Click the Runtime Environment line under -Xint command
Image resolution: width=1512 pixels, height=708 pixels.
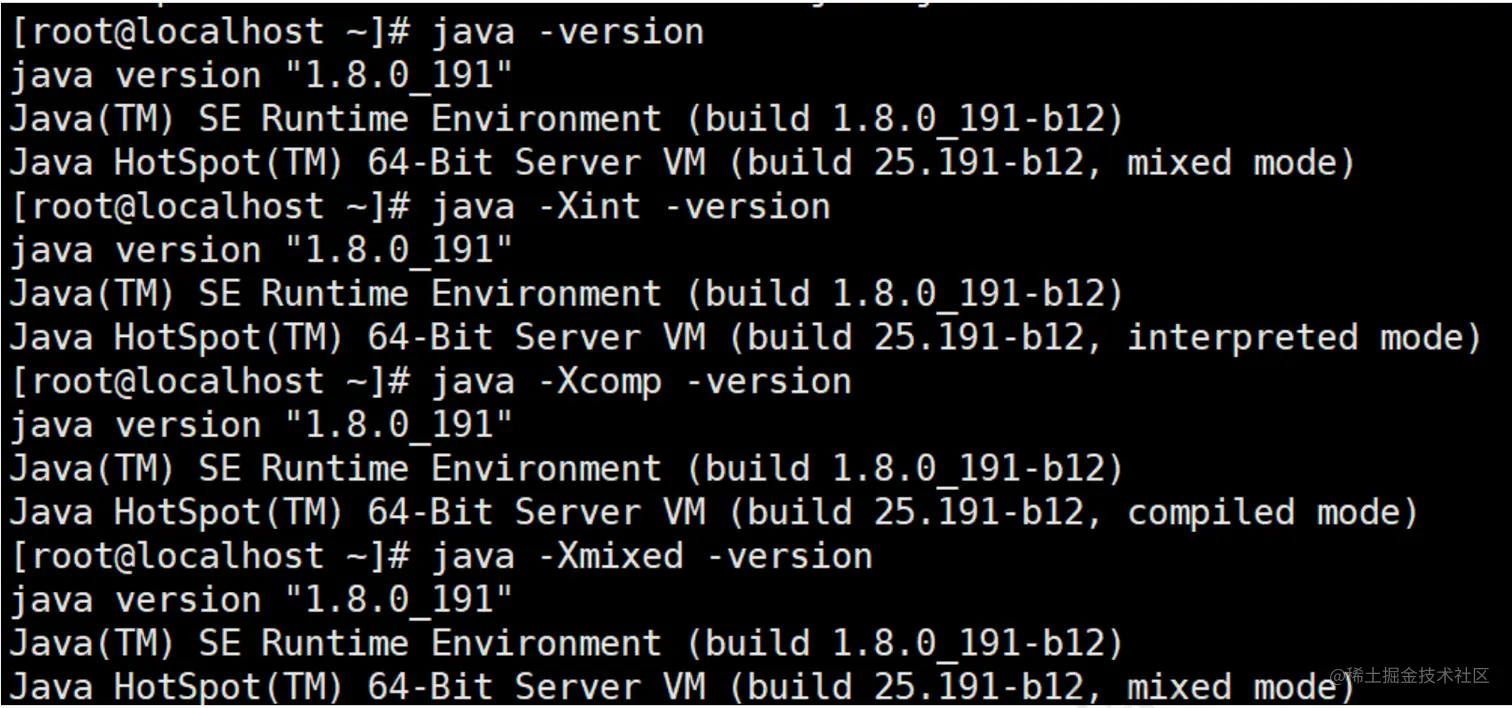point(566,294)
